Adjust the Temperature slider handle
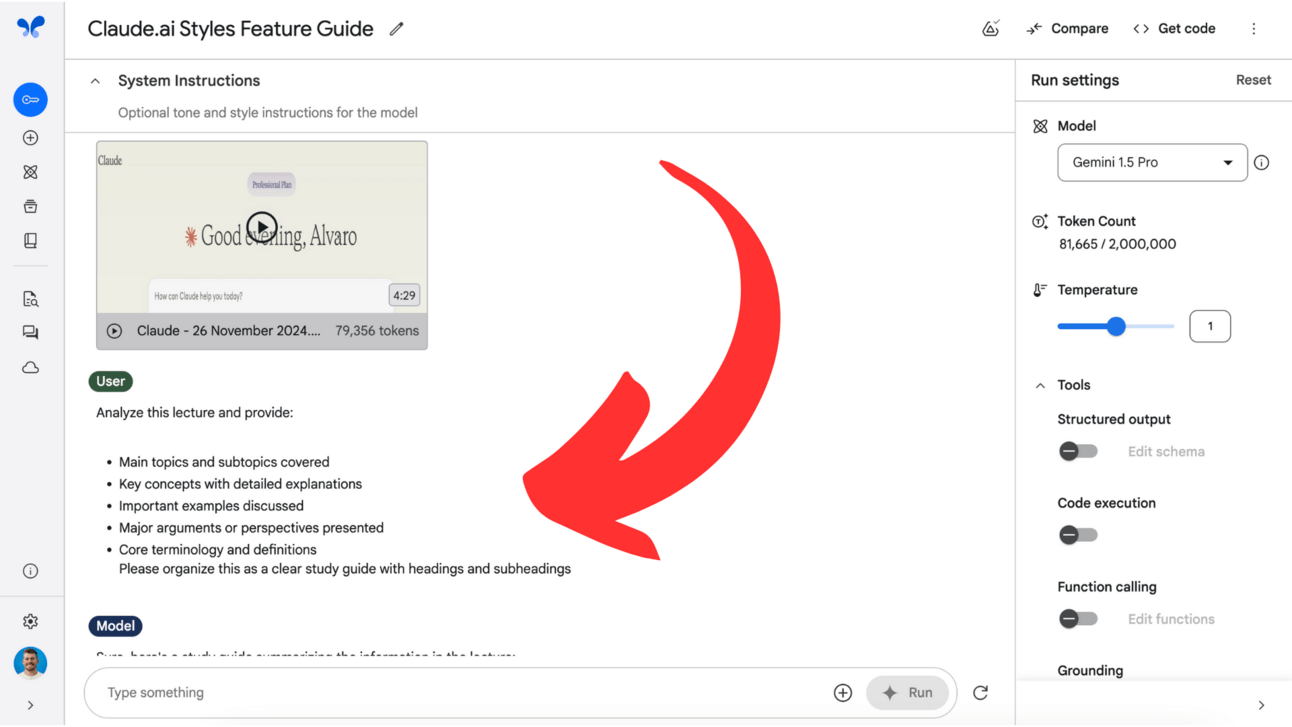1292x727 pixels. (x=1116, y=327)
